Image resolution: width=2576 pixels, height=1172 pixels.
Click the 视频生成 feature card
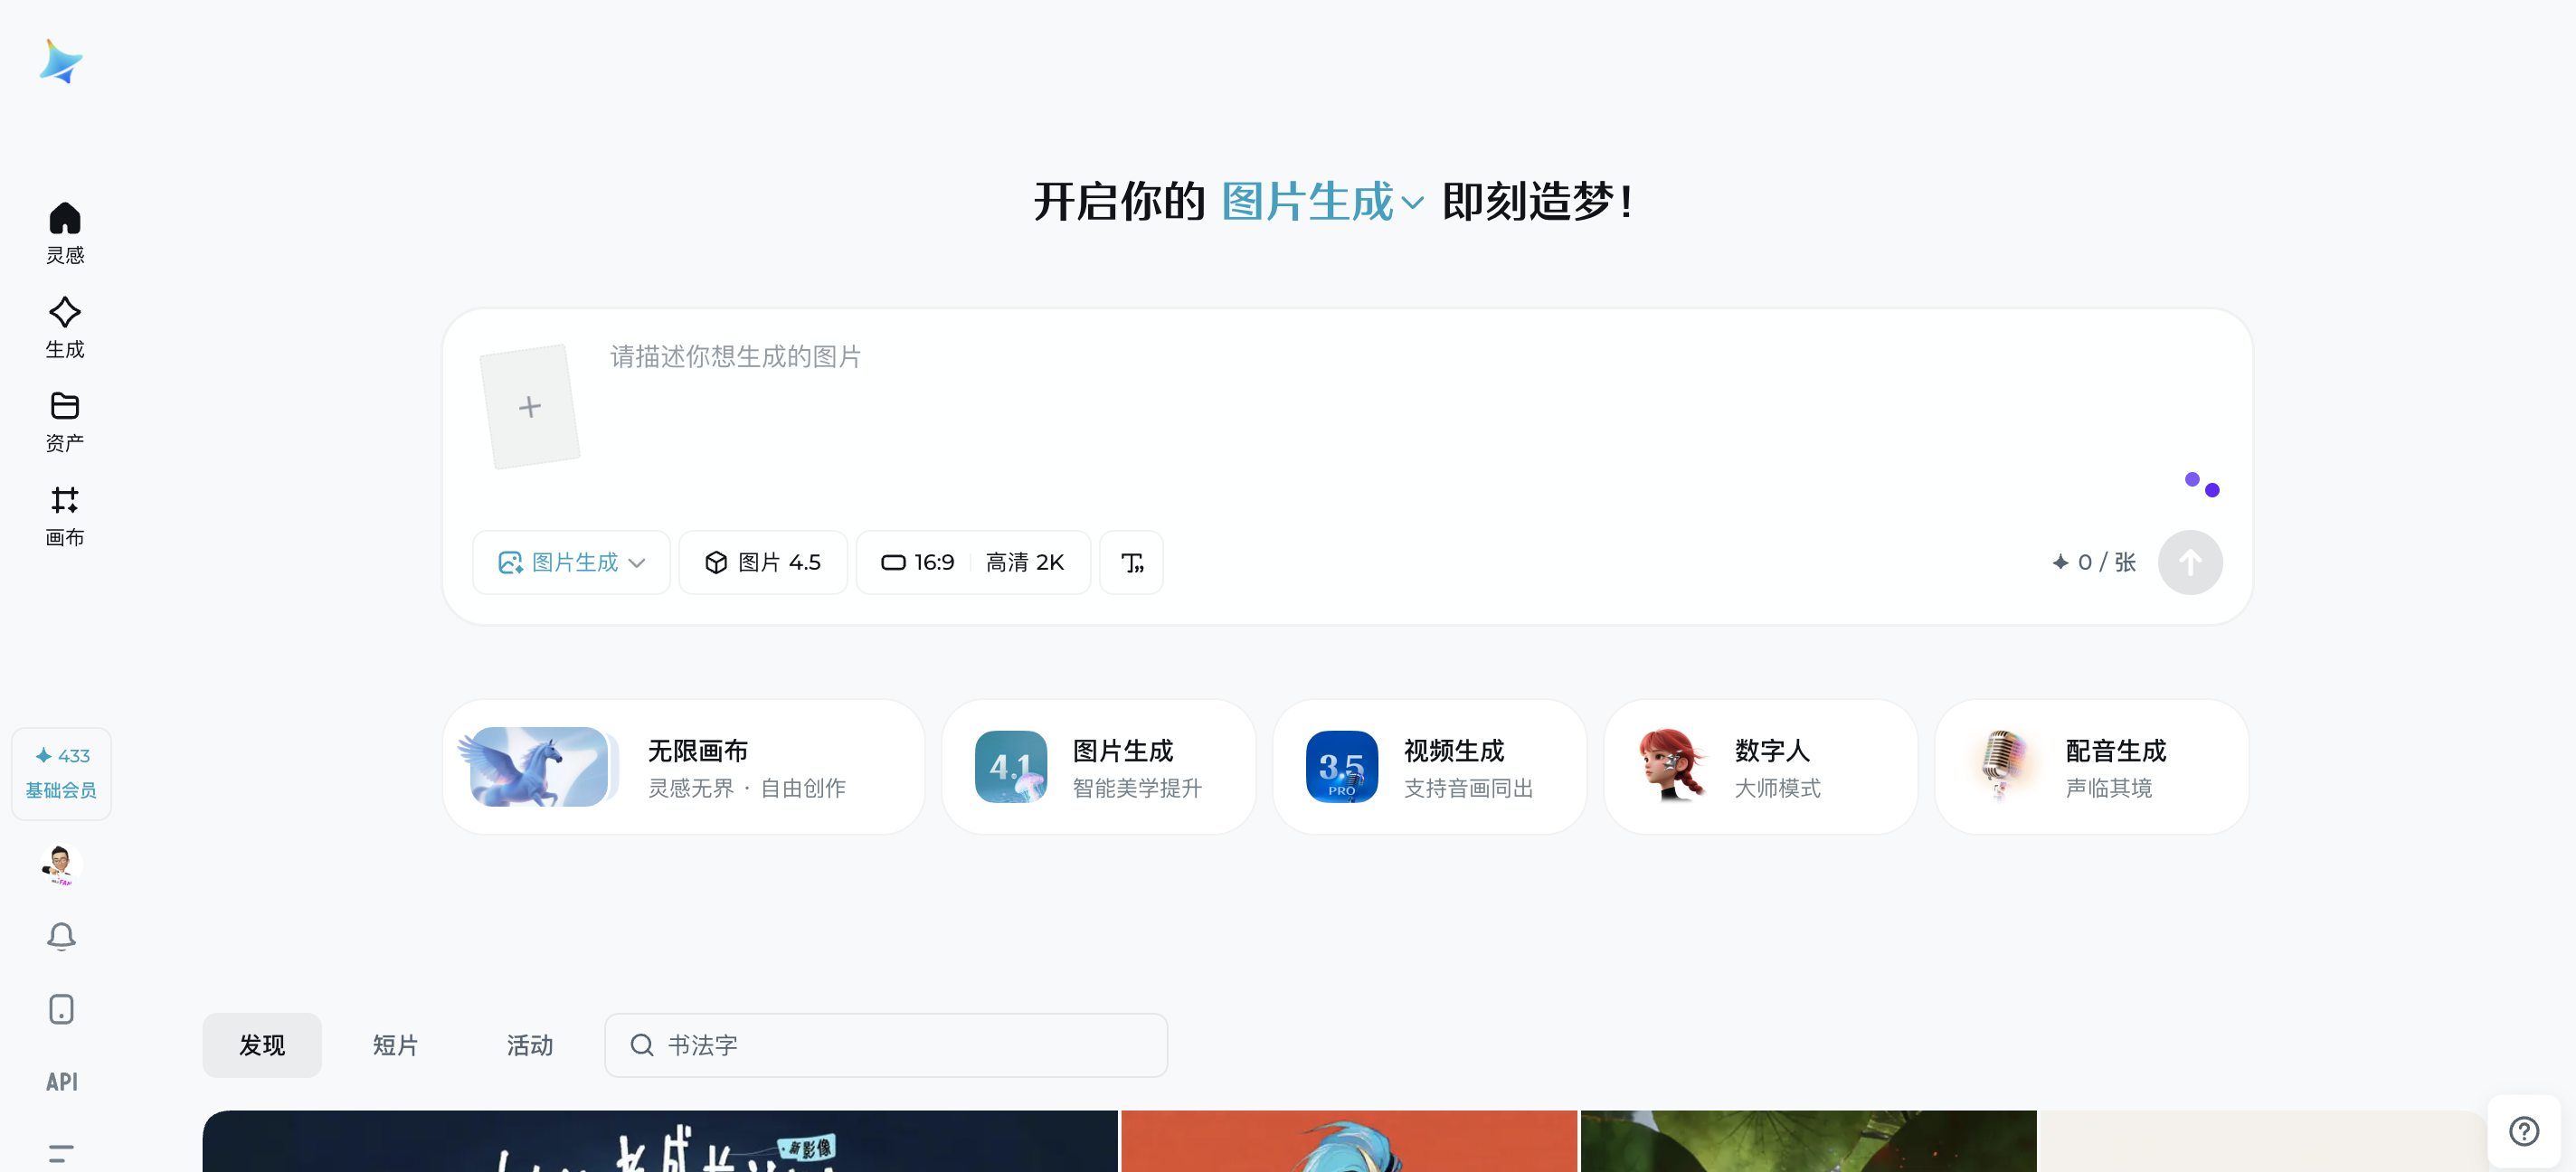pyautogui.click(x=1429, y=767)
